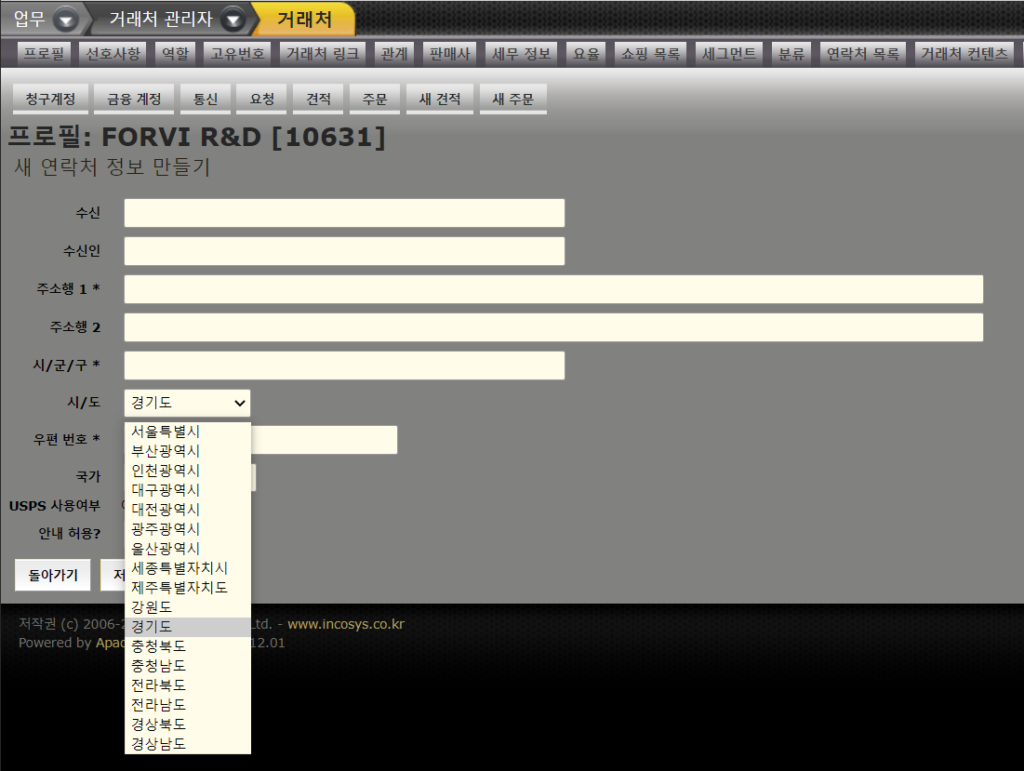This screenshot has width=1024, height=771.
Task: Go to the 쇼핑 목록 tab
Action: click(x=650, y=54)
